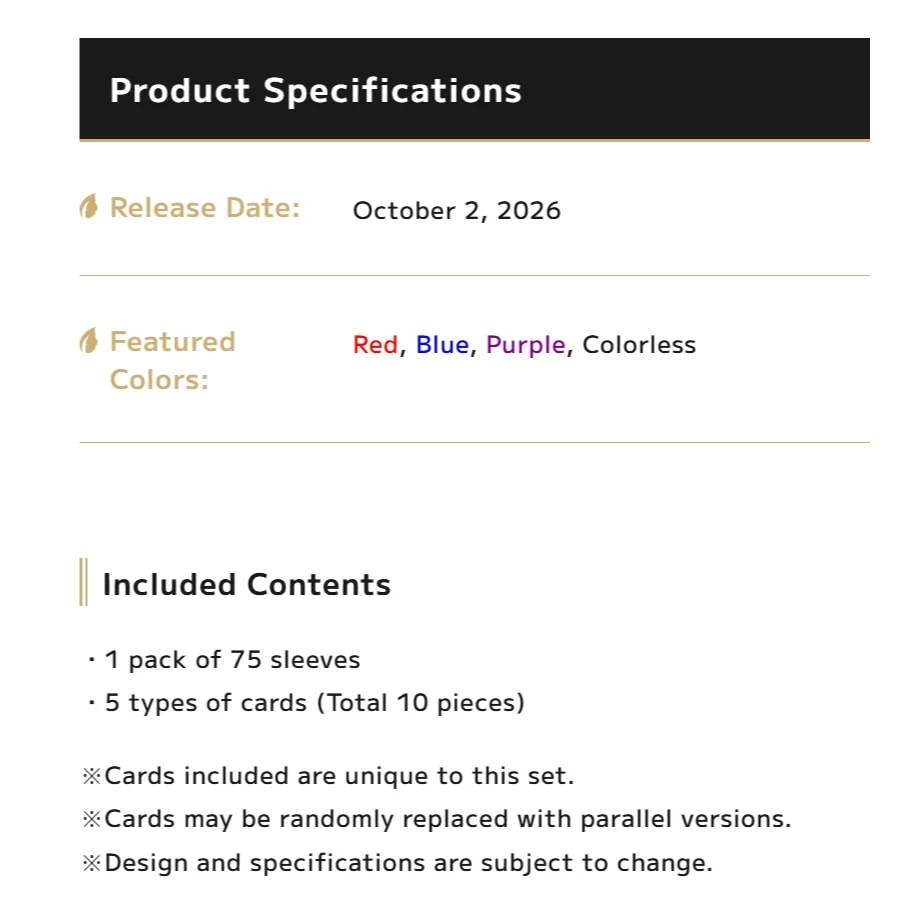Click the October 2, 2026 date text

[457, 211]
